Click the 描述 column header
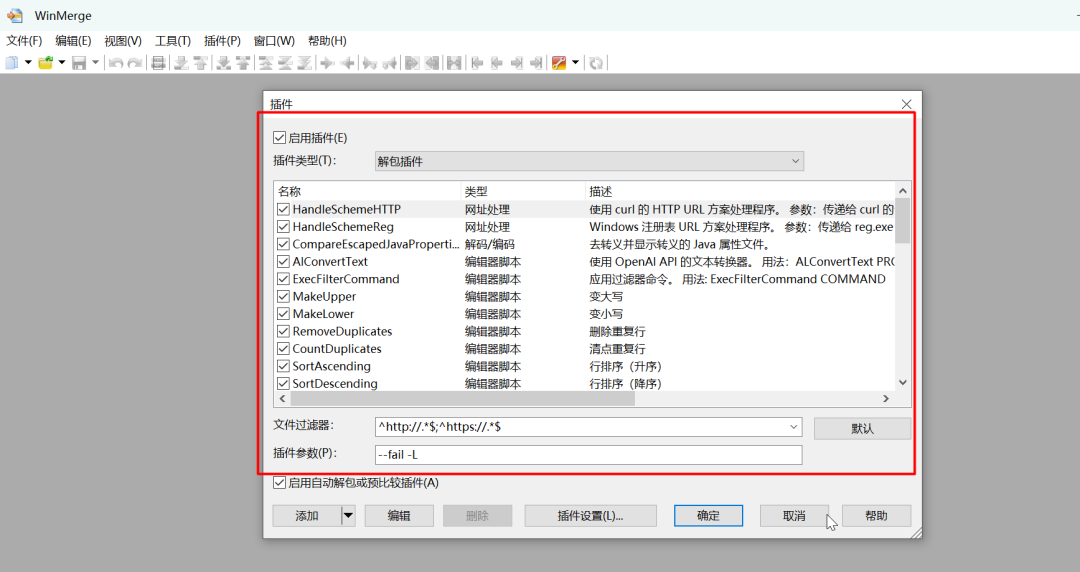This screenshot has width=1080, height=572. click(740, 191)
